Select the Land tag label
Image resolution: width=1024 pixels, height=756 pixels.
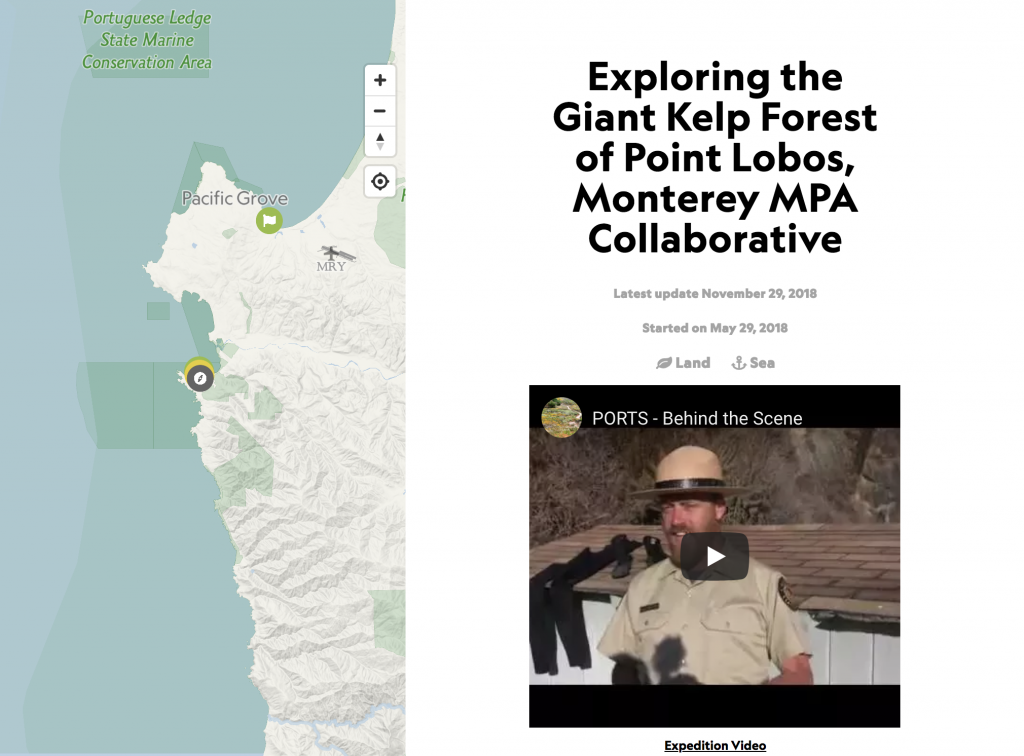point(692,363)
